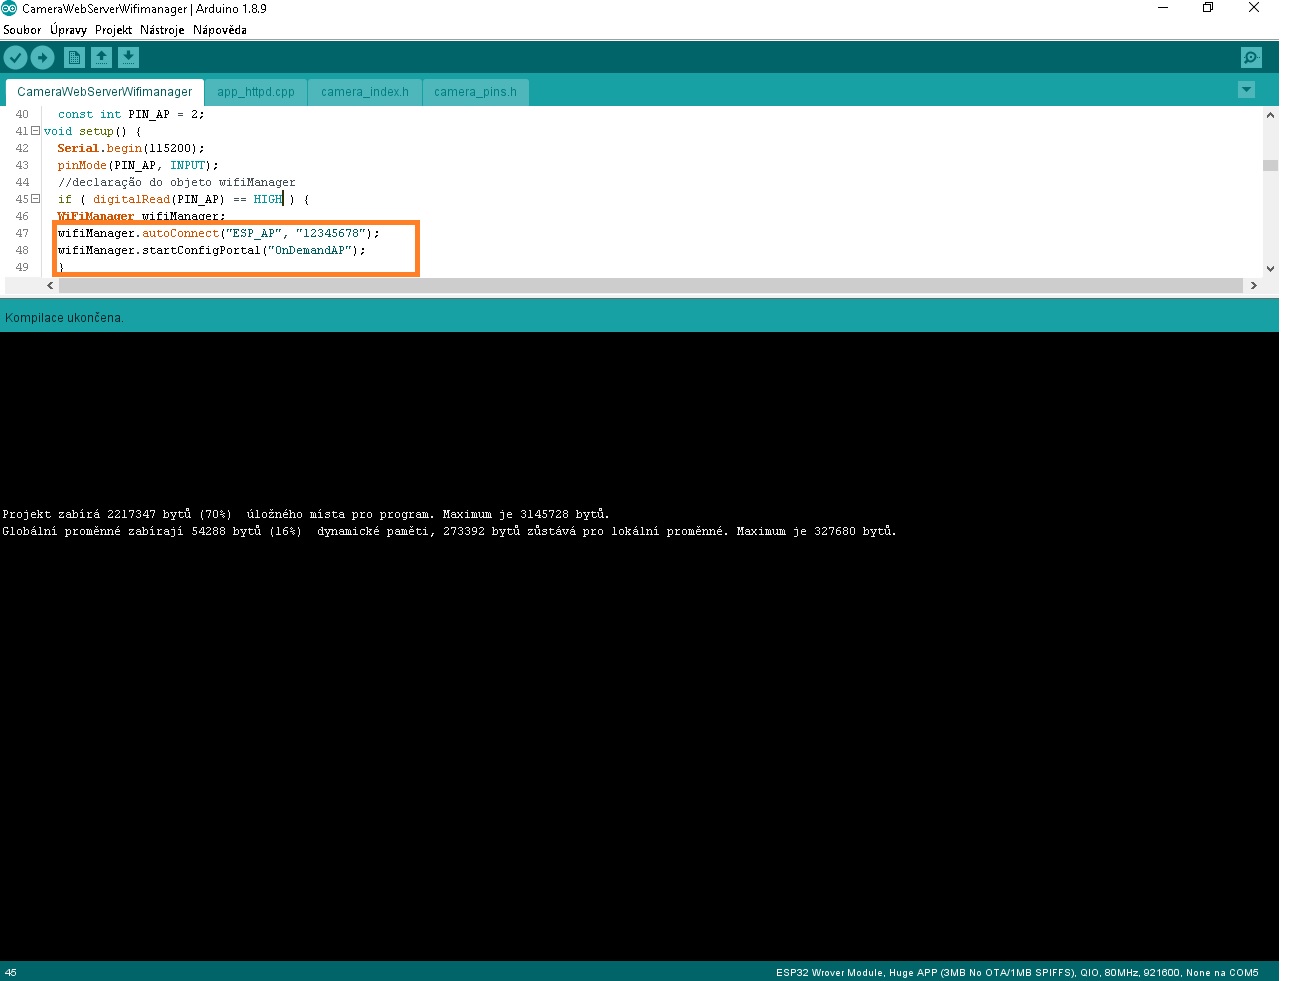This screenshot has width=1298, height=981.
Task: Click the 'digitalRead(PIN_AP) == HIGH' condition line
Action: tap(183, 199)
